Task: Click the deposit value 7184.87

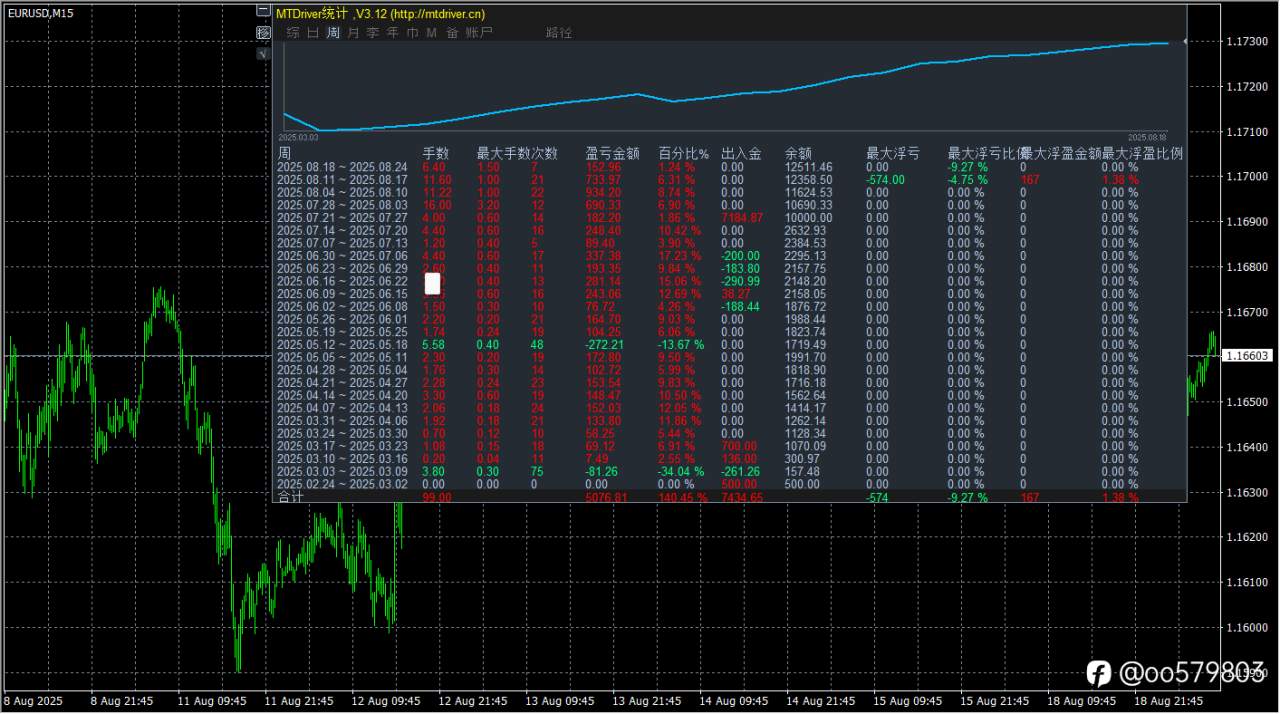Action: (x=742, y=218)
